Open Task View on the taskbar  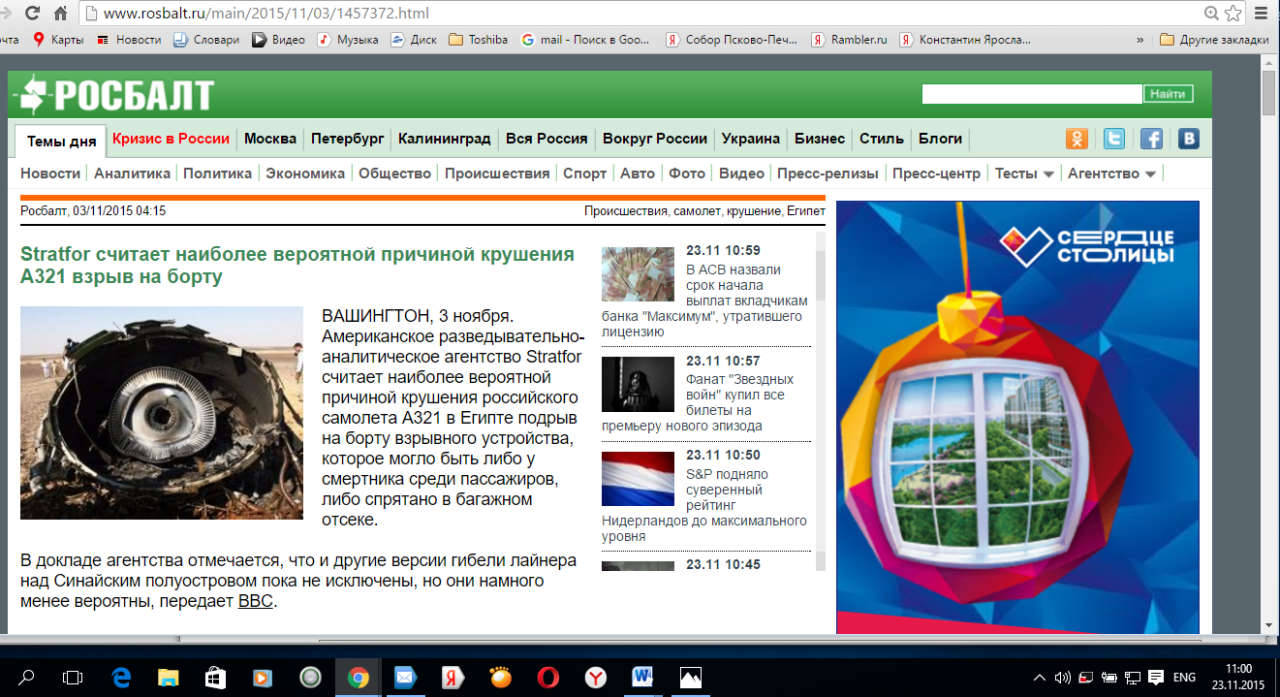(72, 677)
